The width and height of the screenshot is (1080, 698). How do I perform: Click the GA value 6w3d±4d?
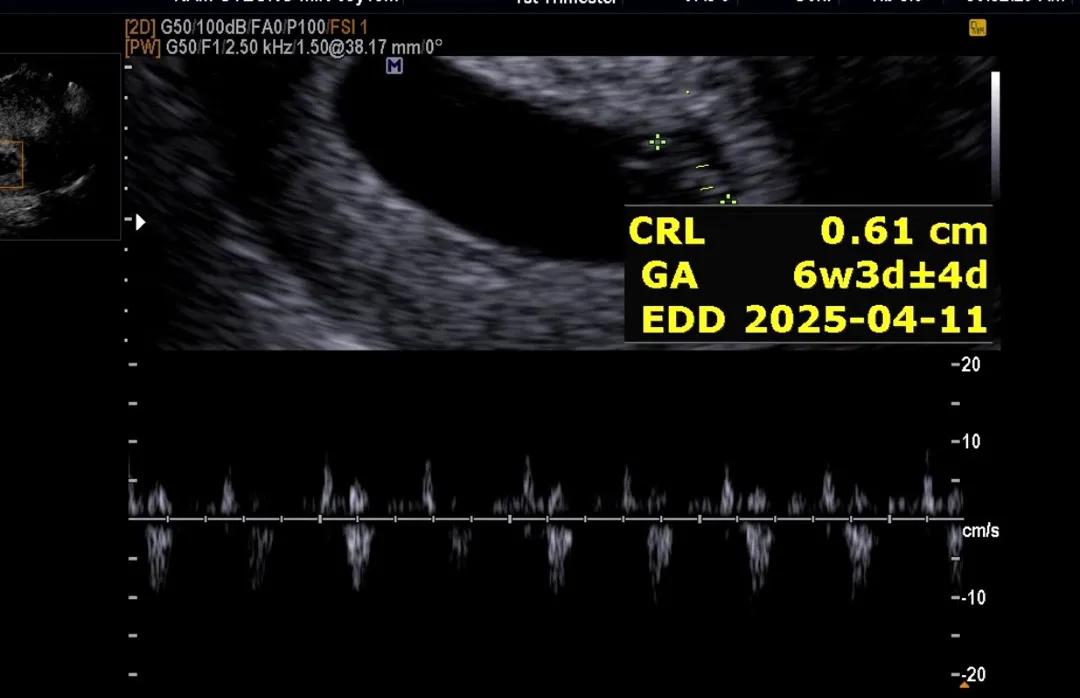[x=890, y=275]
